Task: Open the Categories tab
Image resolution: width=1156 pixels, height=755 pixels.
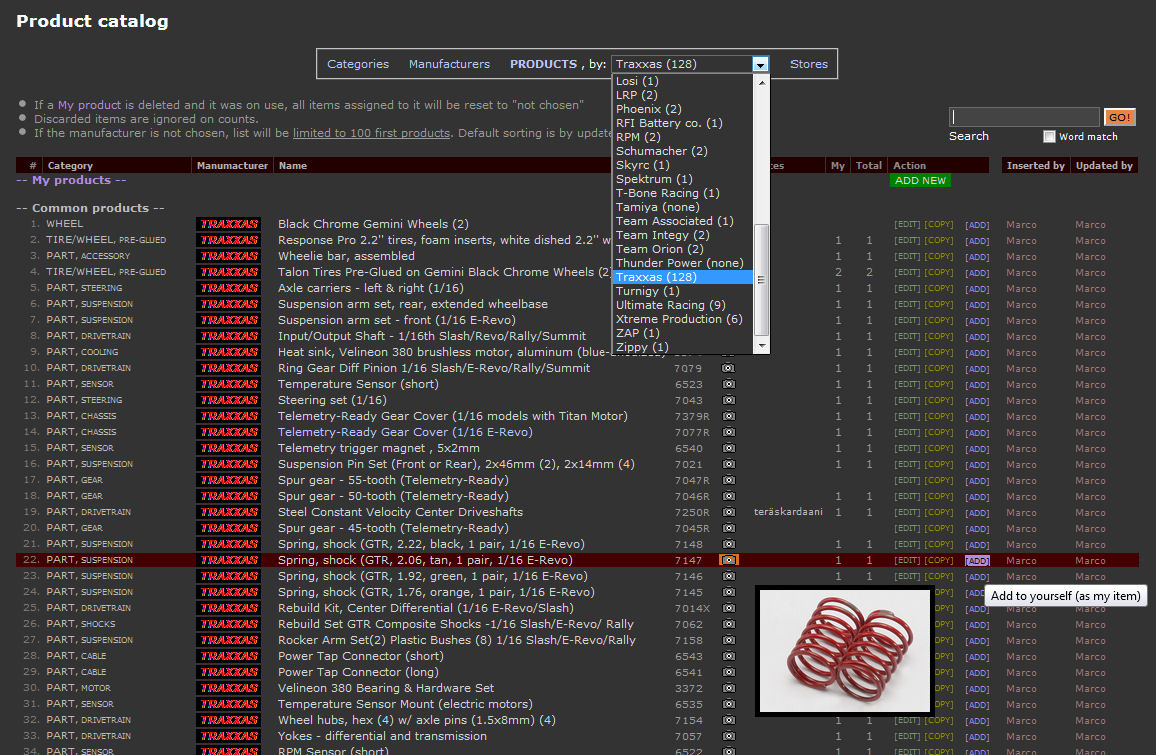Action: (358, 64)
